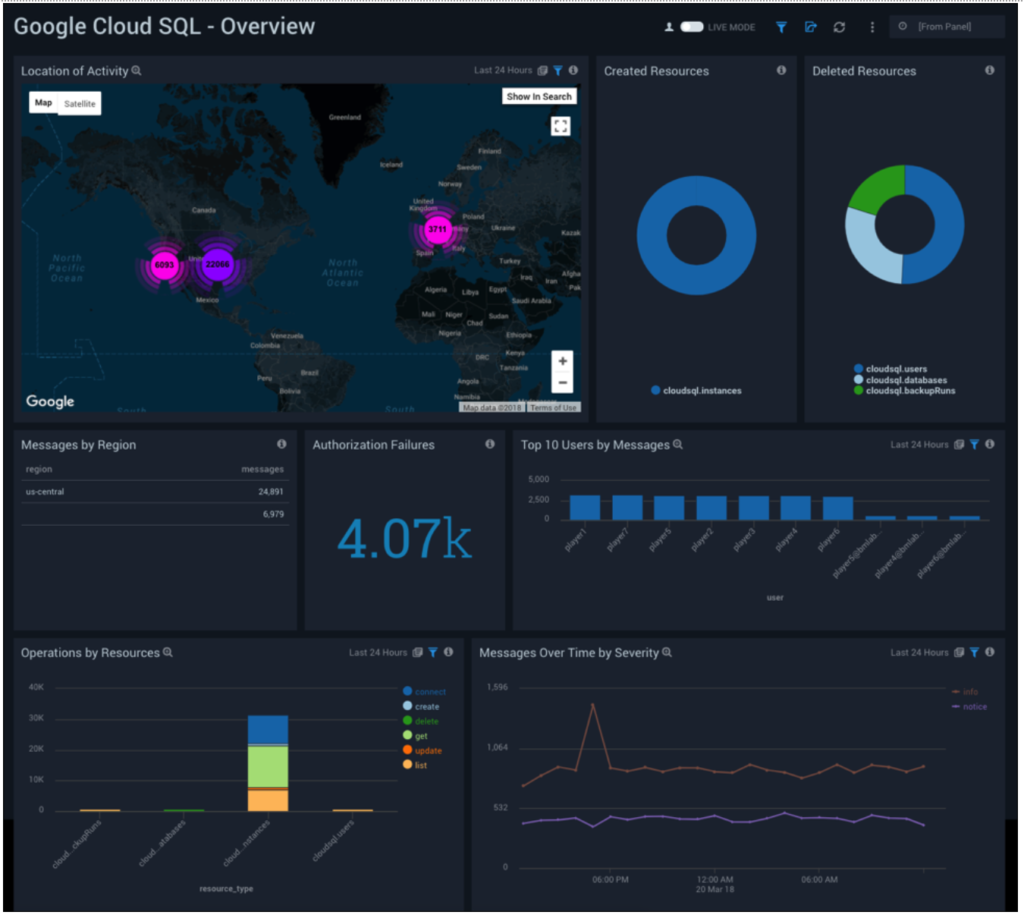Open the From Panel time range selector

[x=946, y=27]
